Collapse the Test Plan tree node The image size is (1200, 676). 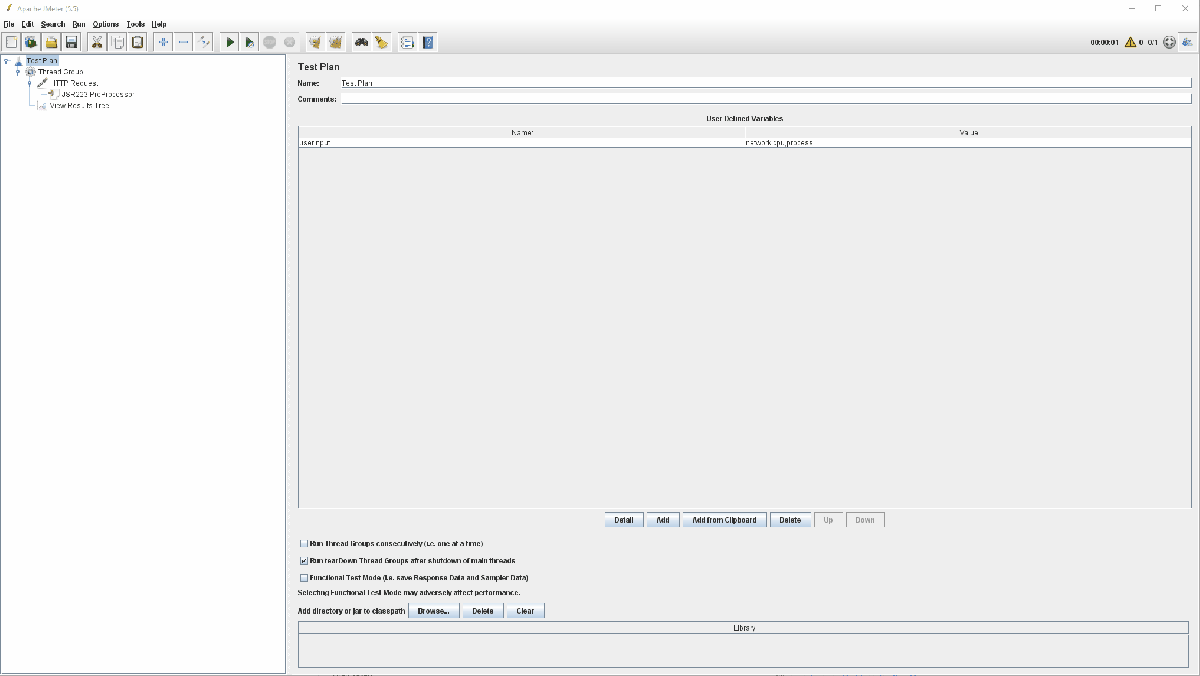6,61
